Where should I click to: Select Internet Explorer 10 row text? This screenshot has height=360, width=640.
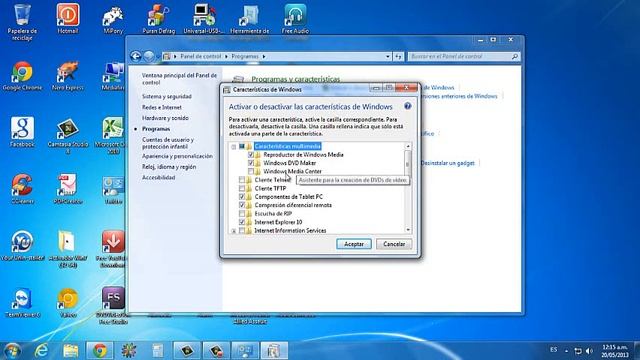[x=278, y=222]
